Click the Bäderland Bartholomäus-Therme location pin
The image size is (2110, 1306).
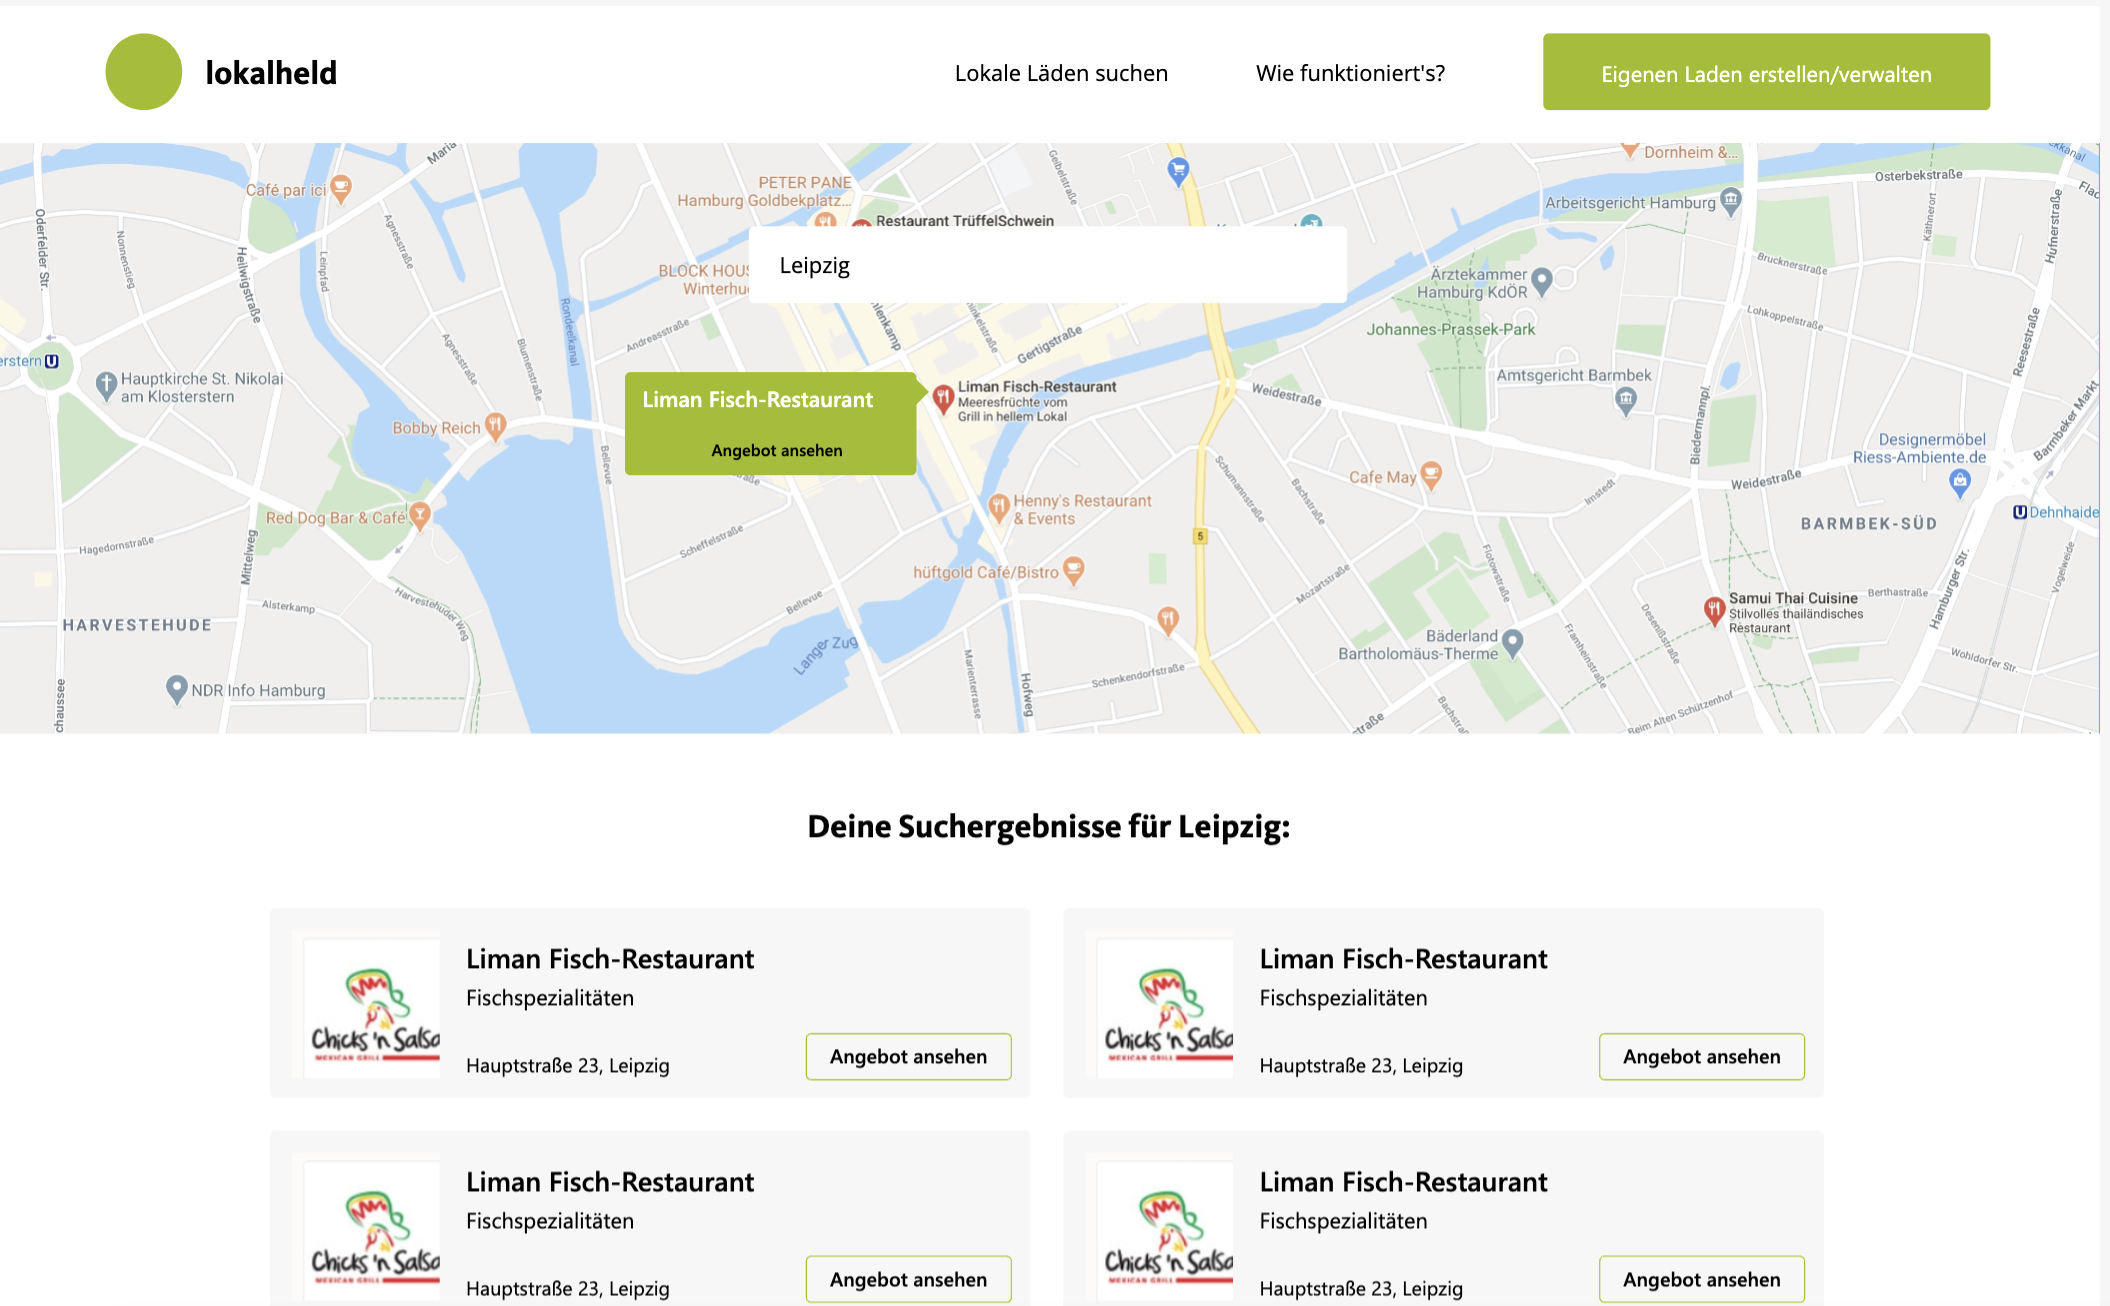coord(1512,642)
